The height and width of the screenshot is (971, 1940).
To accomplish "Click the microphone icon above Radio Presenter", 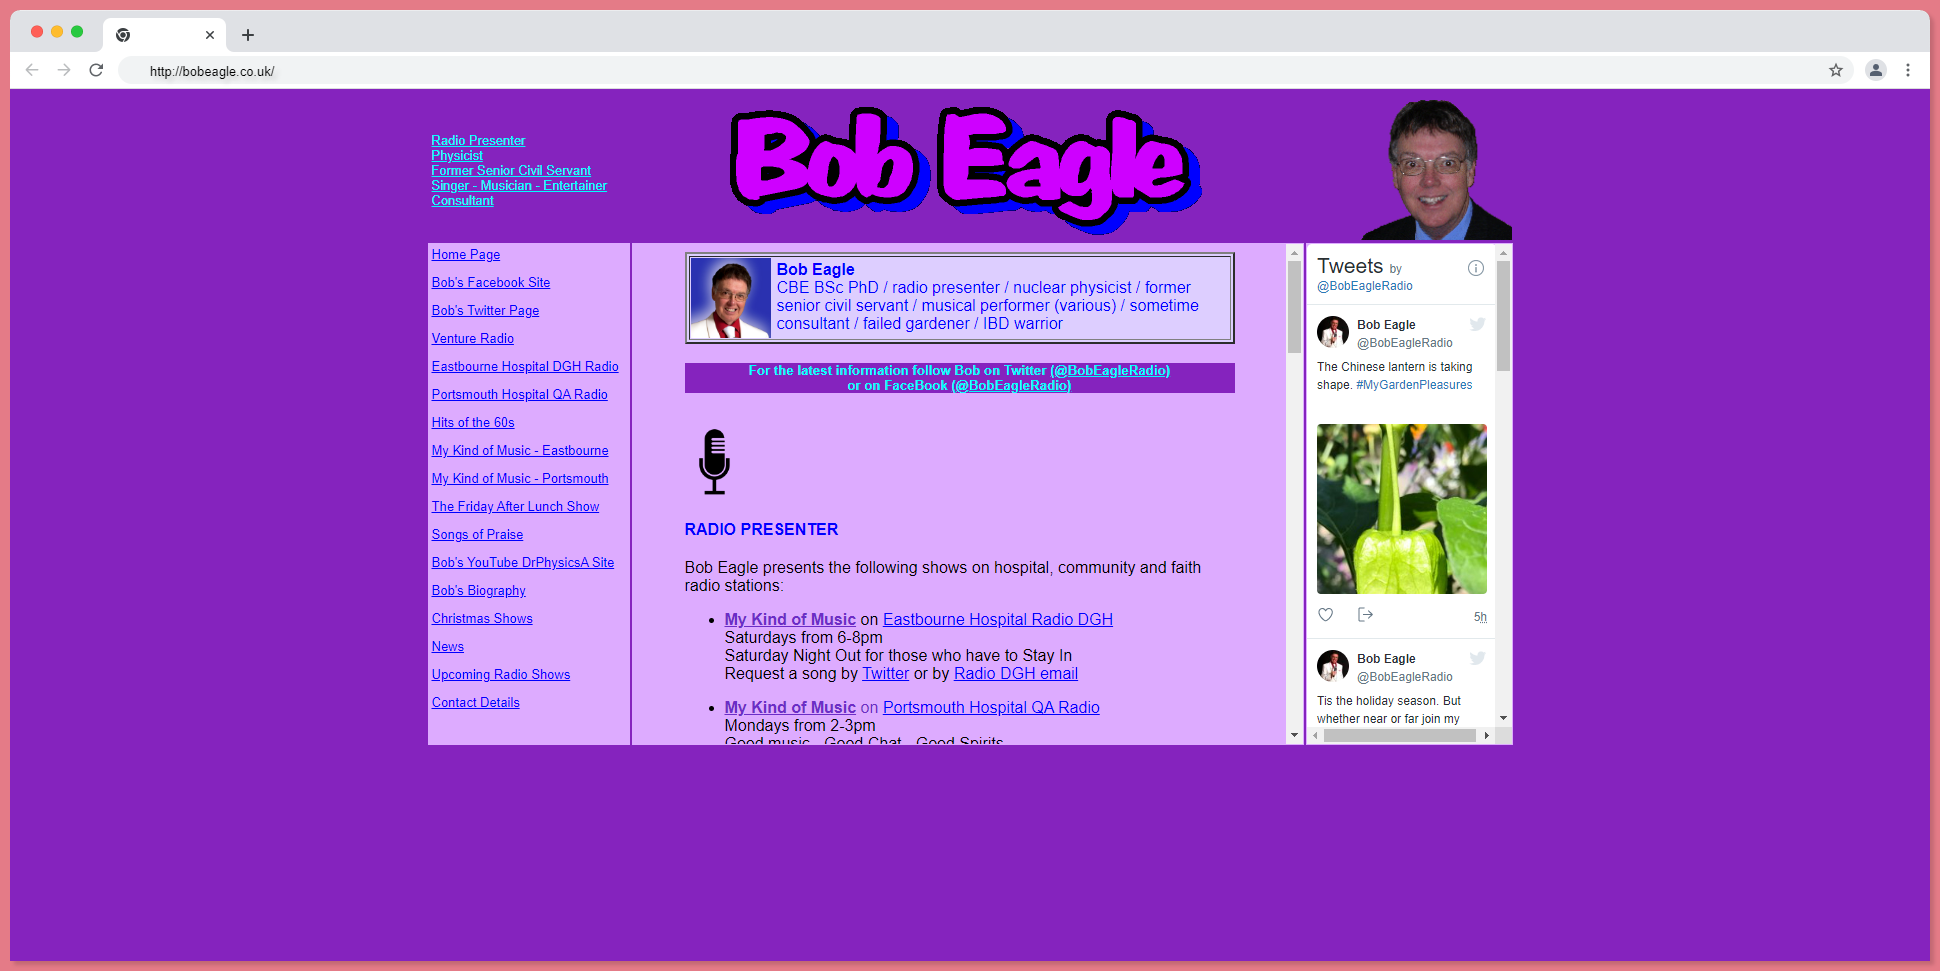I will [714, 461].
